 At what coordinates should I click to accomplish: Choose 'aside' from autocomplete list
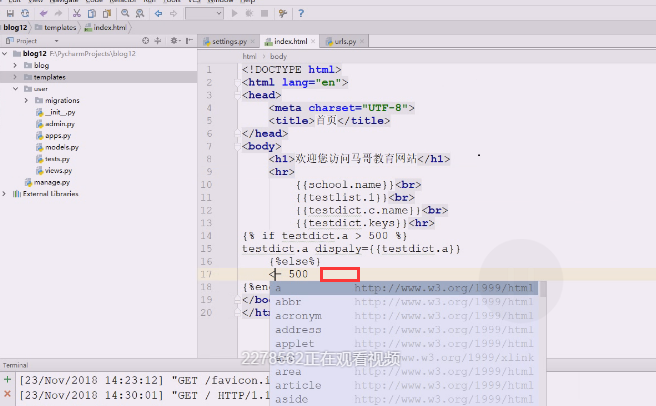[x=405, y=399]
